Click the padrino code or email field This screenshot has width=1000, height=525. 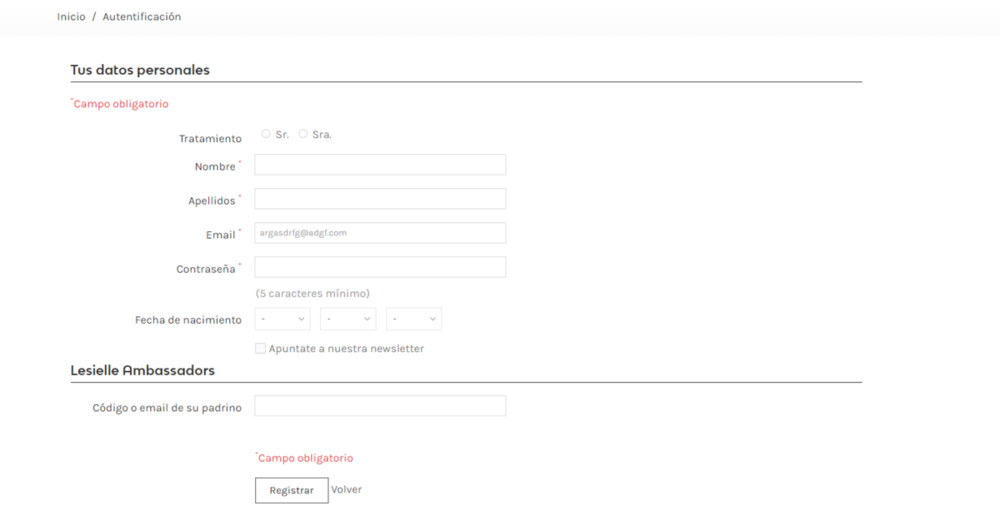pos(380,406)
